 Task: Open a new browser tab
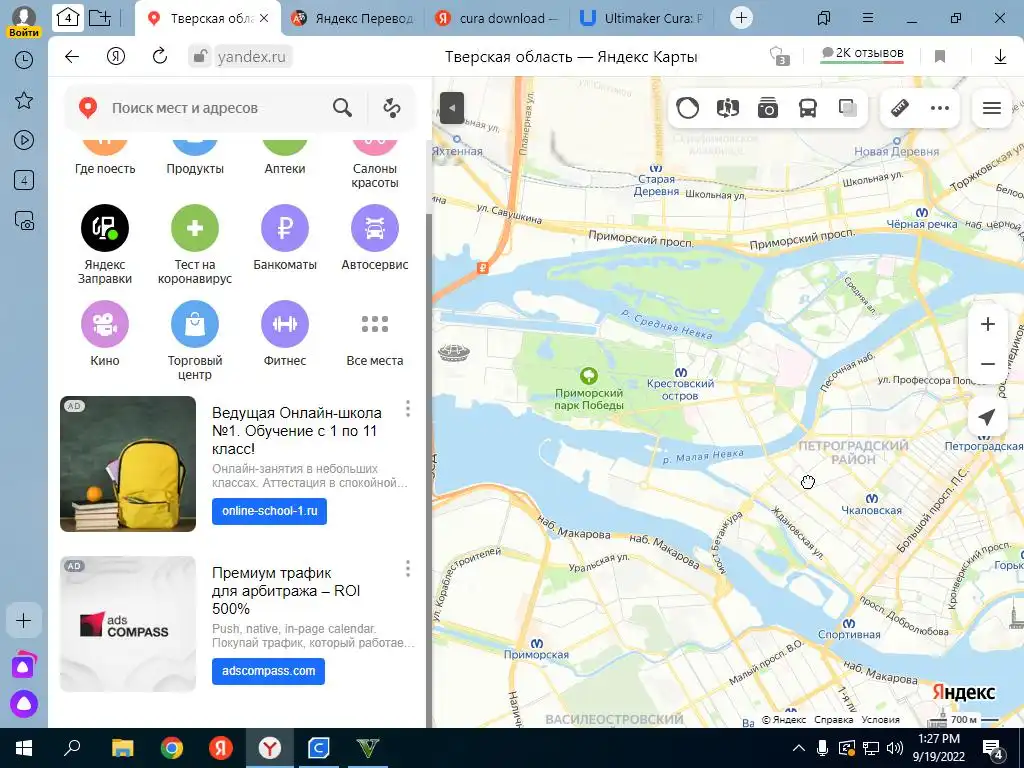click(741, 18)
